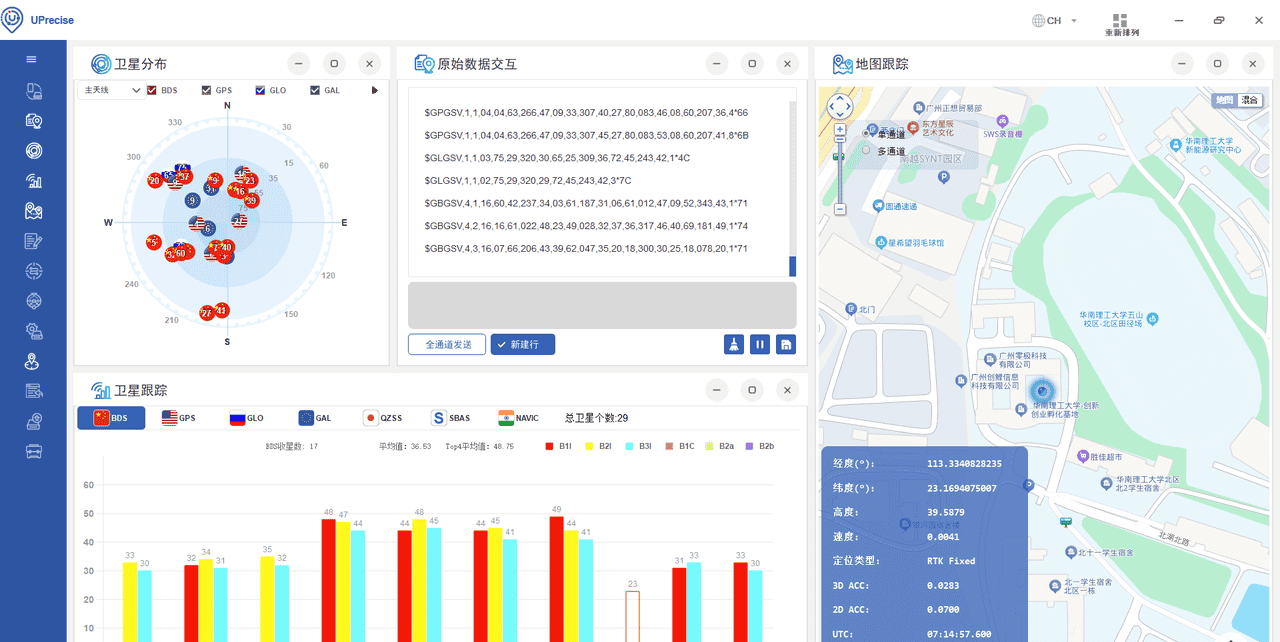Screen dimensions: 1280x642
Task: Open the 主天线 antenna dropdown
Action: tap(110, 89)
